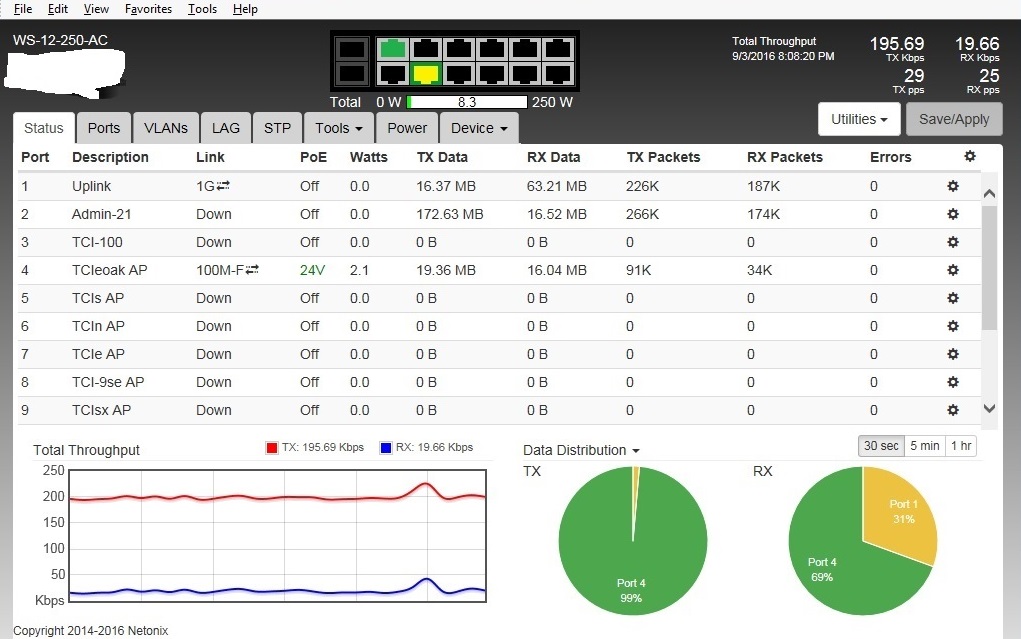Image resolution: width=1021 pixels, height=639 pixels.
Task: Click the gear icon for port 1 Uplink
Action: 952,186
